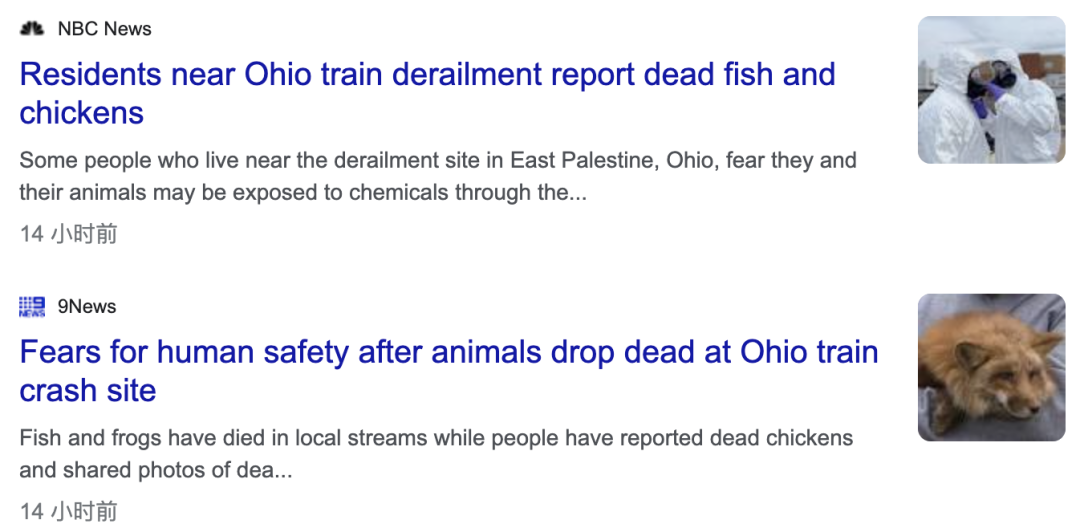Click 'crash site' in the 9News headline

pyautogui.click(x=87, y=390)
